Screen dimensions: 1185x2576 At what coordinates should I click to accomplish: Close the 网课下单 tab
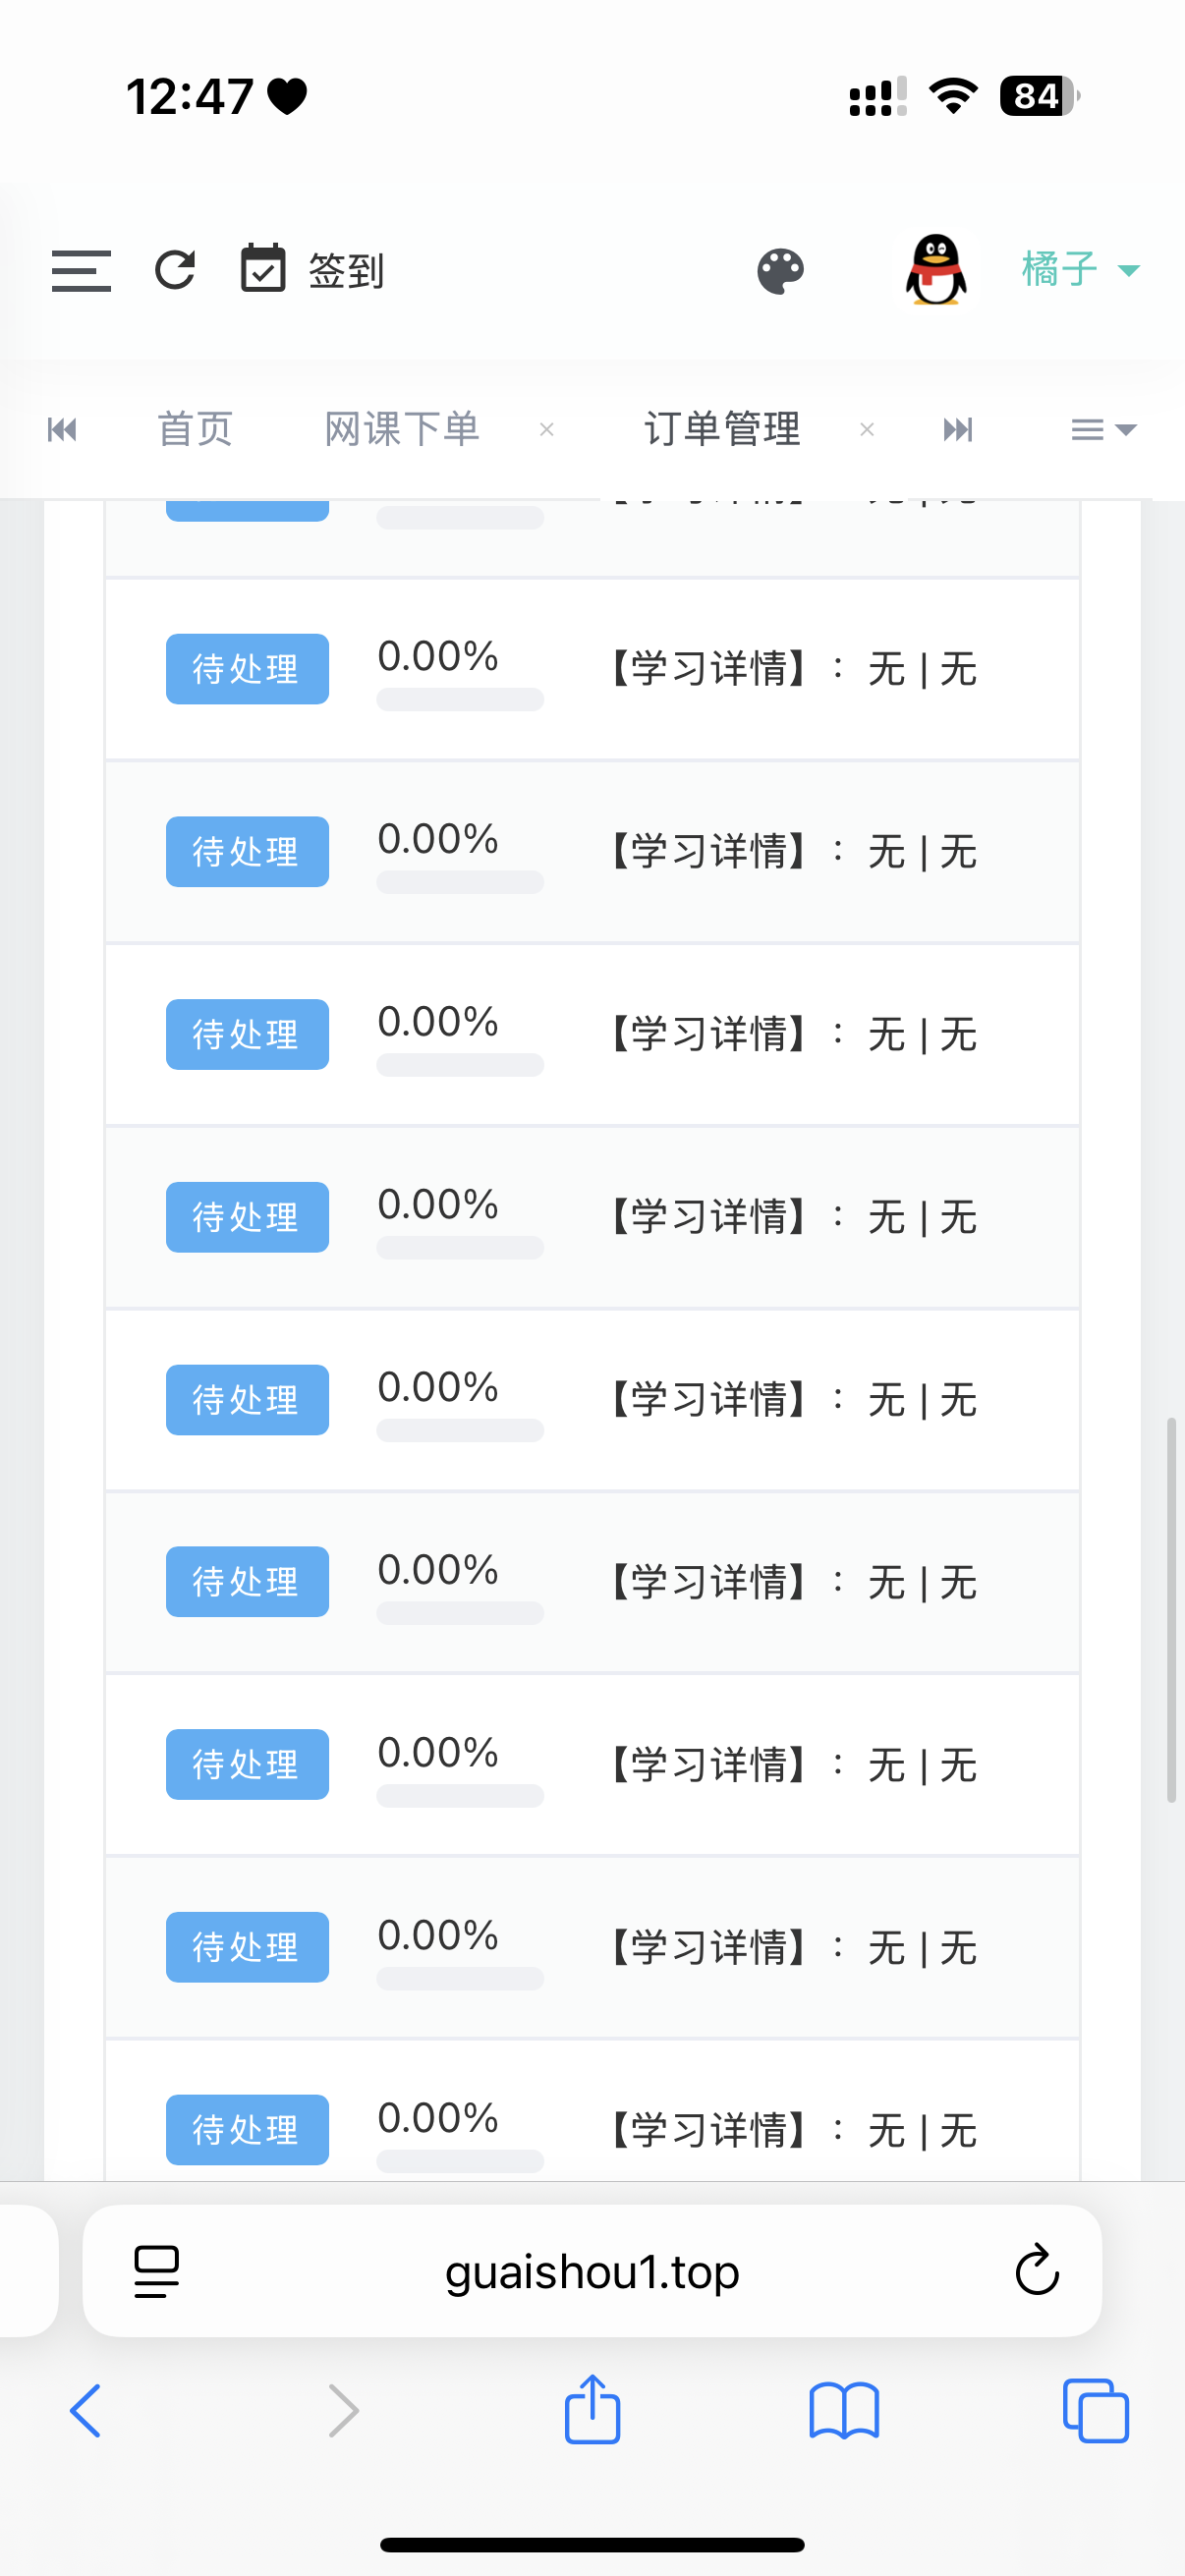pyautogui.click(x=546, y=430)
